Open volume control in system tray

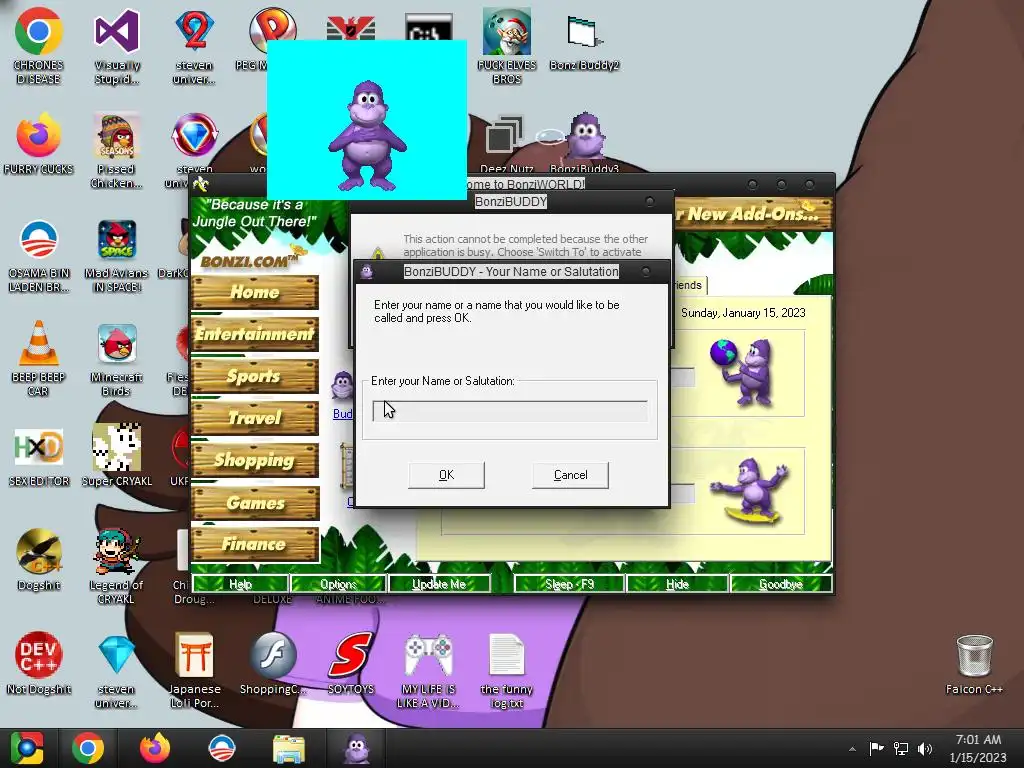pyautogui.click(x=925, y=749)
